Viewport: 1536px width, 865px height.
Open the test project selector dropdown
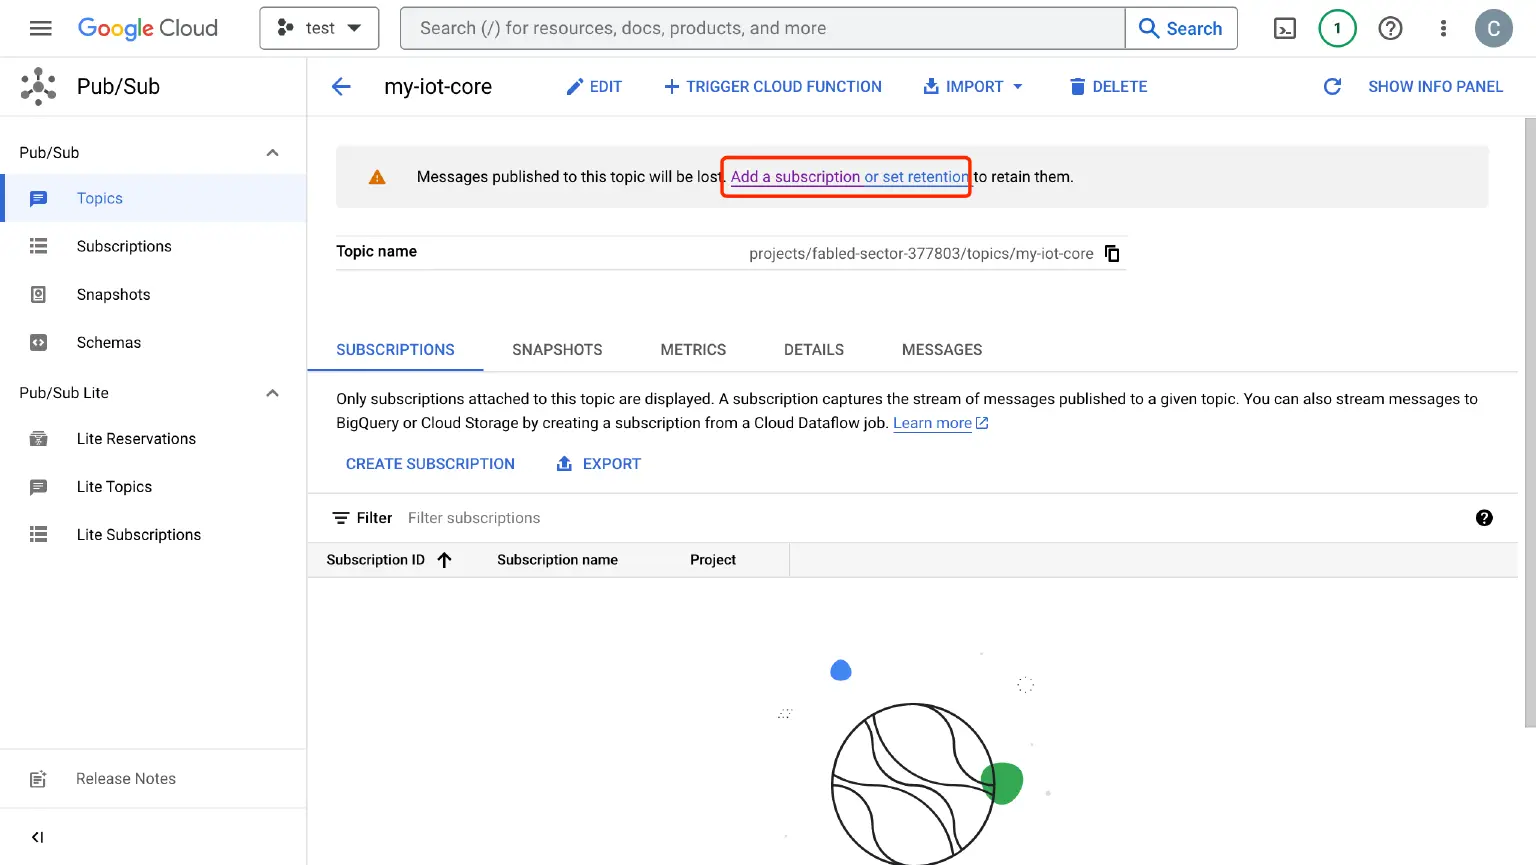[x=319, y=28]
